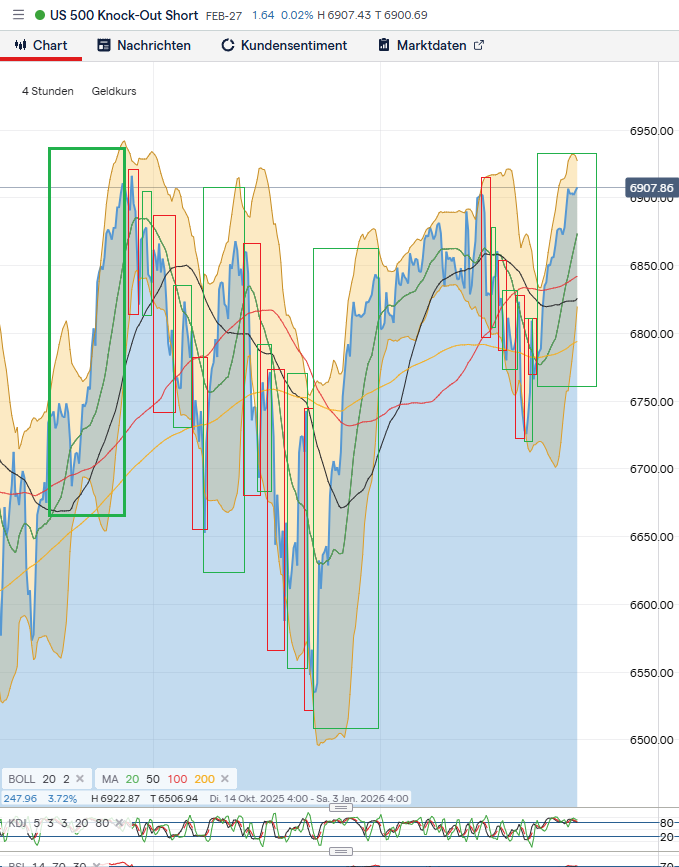Click the candlestick icon on Chart tab
The image size is (679, 867).
20,45
